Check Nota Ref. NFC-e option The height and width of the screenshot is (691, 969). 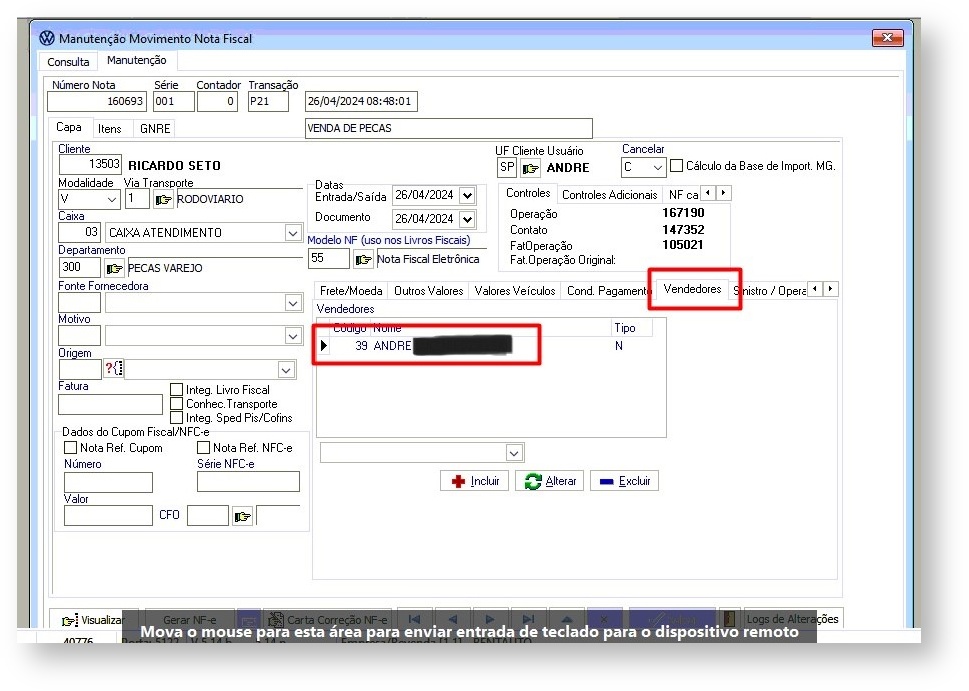[203, 447]
